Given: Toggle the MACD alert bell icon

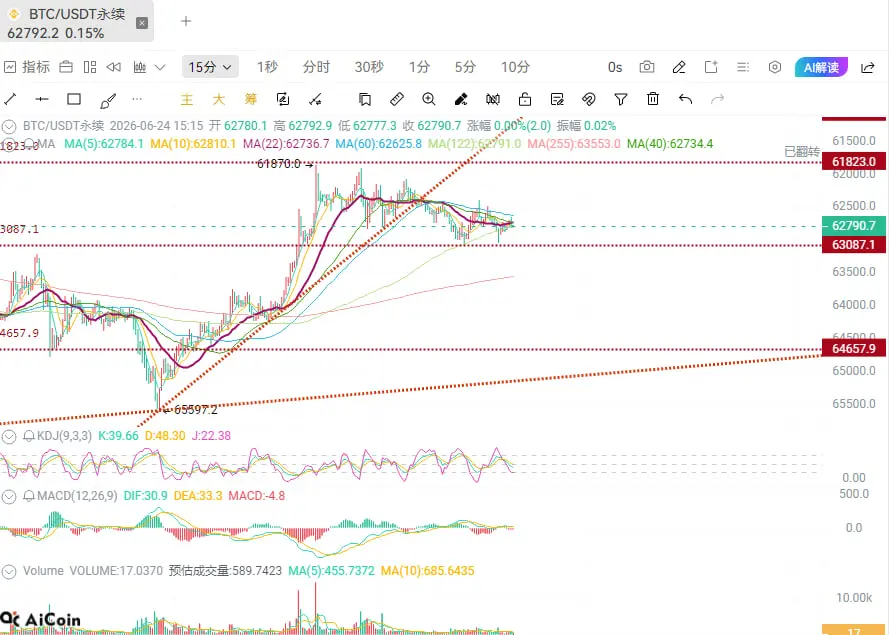Looking at the screenshot, I should click(29, 497).
